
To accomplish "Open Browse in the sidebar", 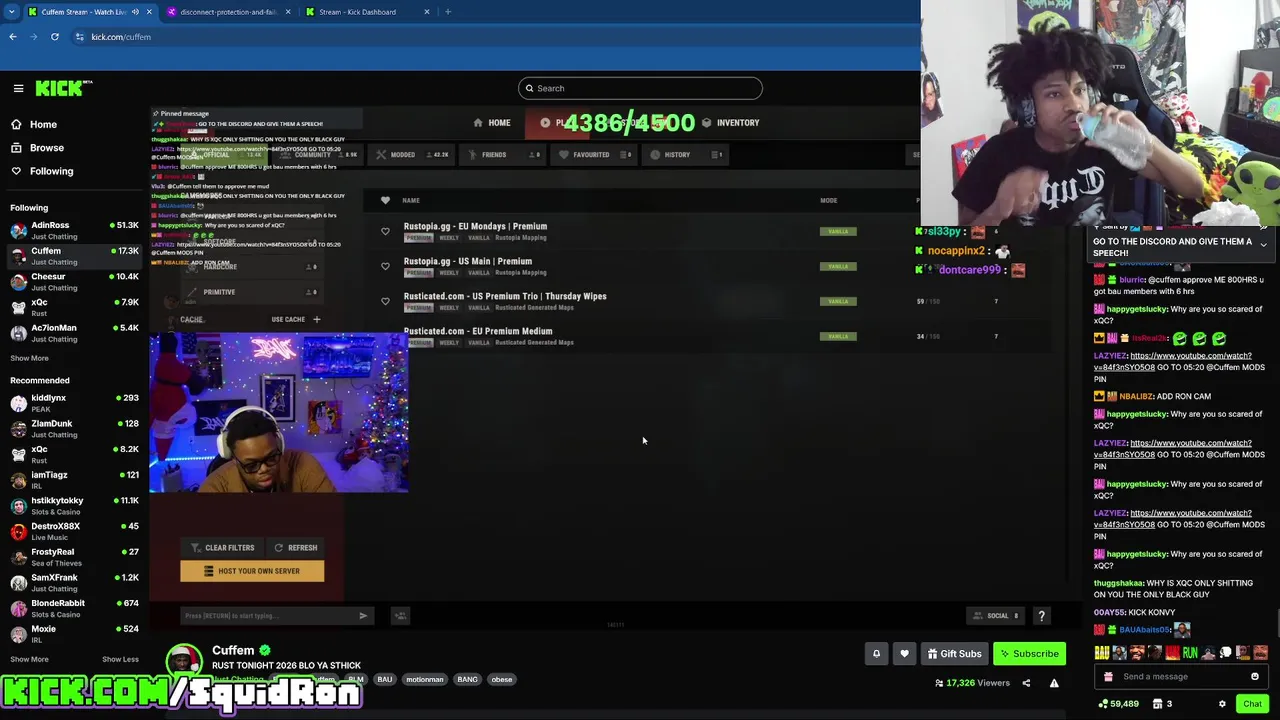I will (46, 148).
